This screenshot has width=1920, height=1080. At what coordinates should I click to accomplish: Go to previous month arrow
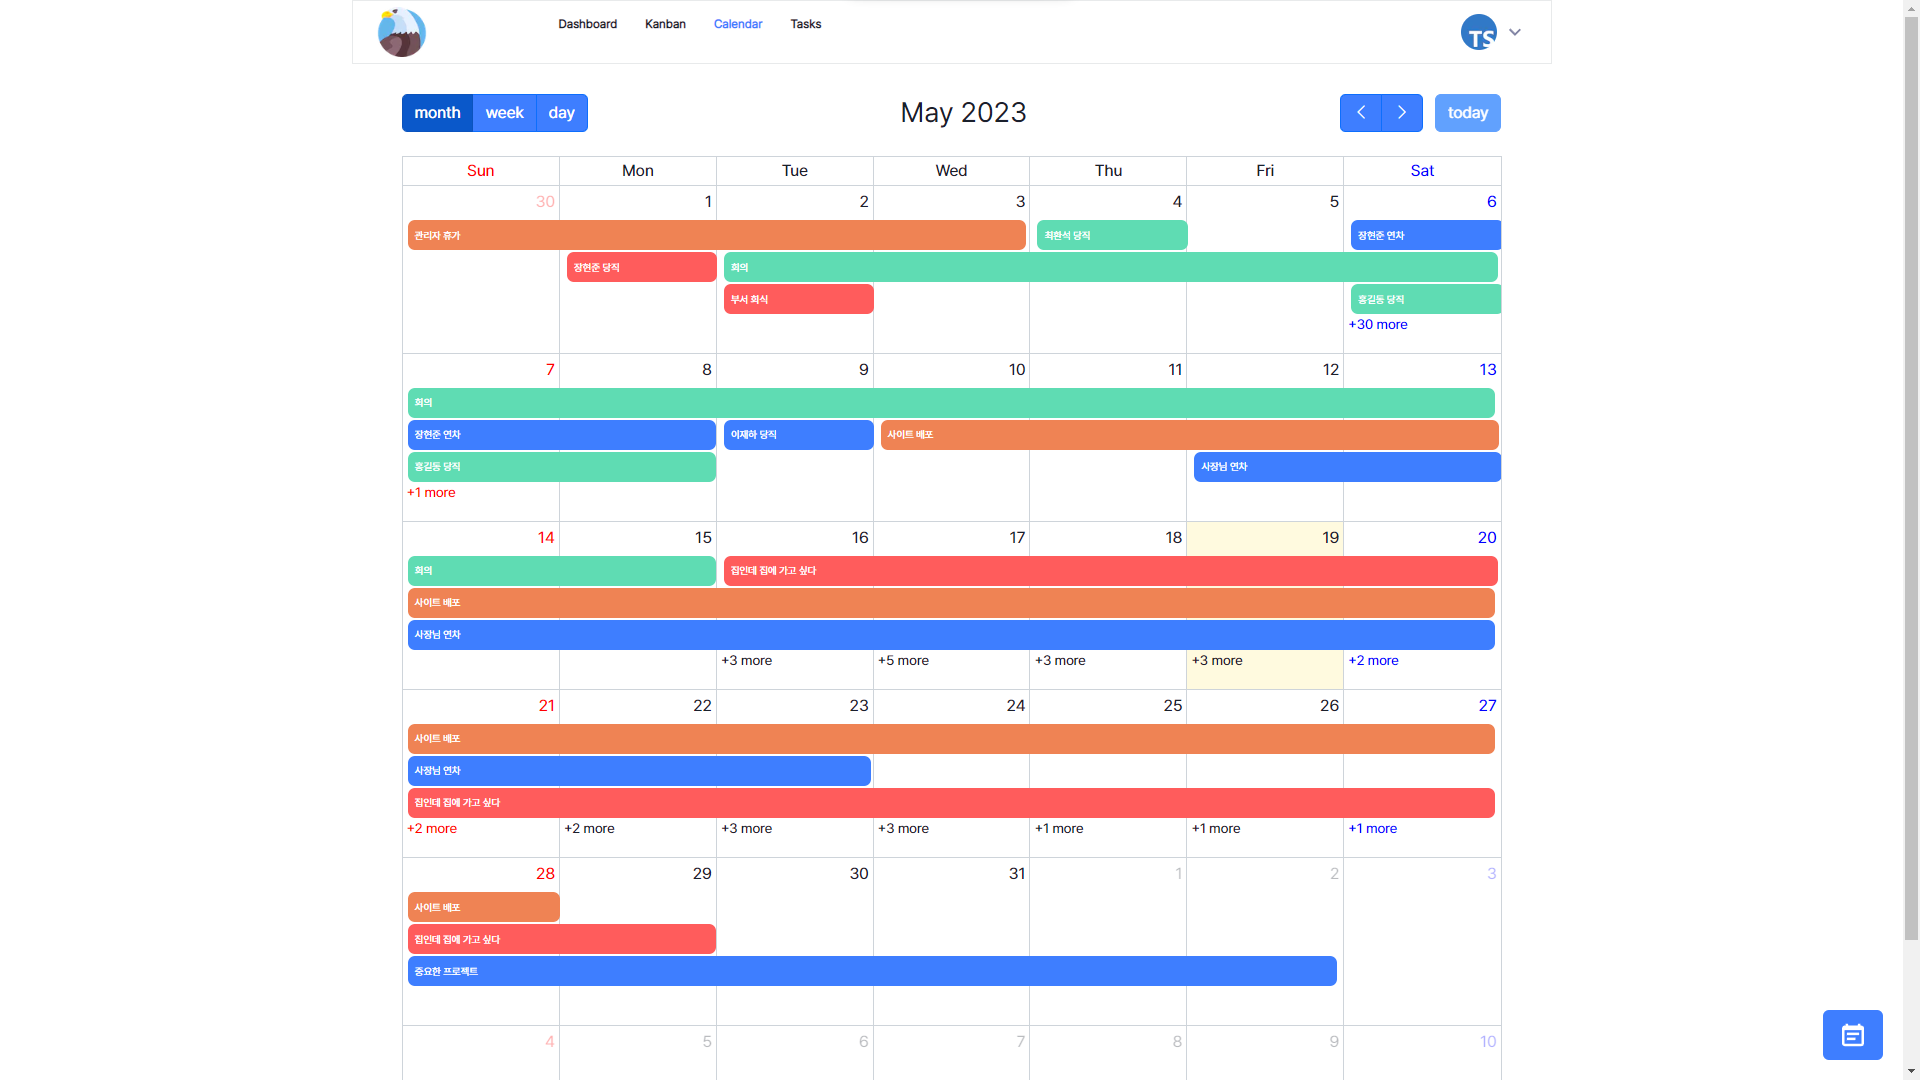[x=1360, y=113]
